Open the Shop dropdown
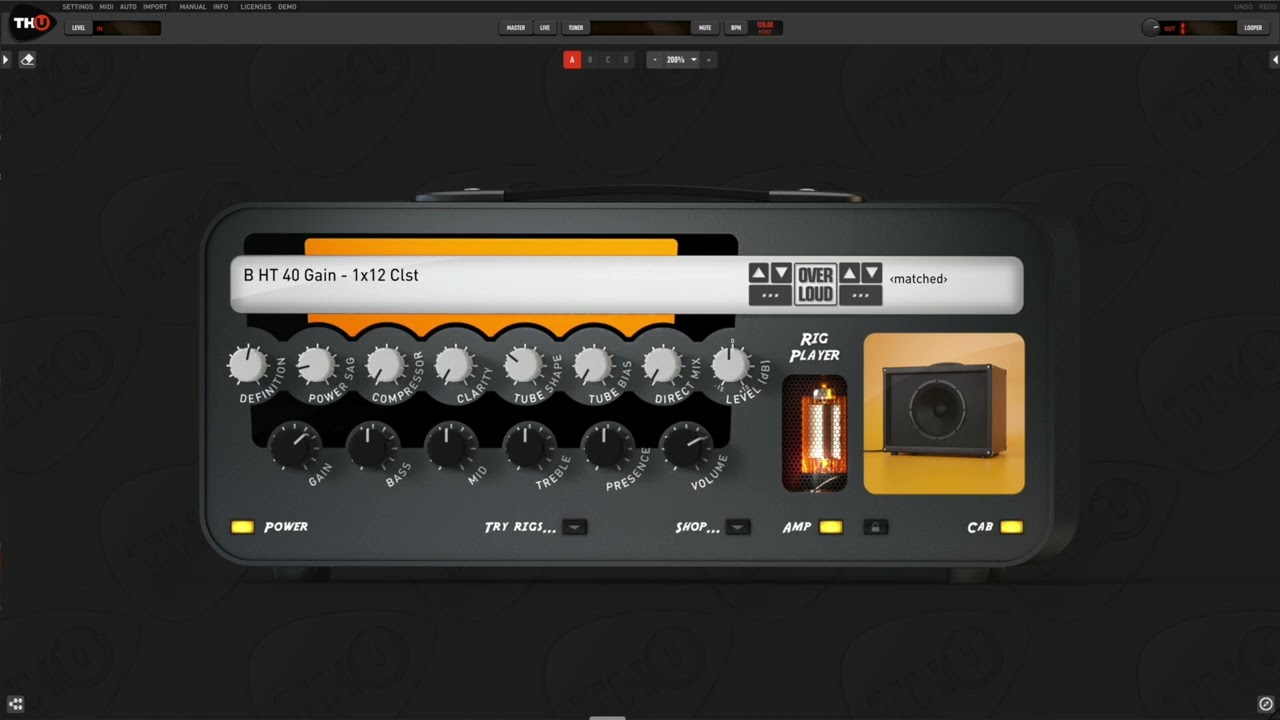 click(x=738, y=527)
